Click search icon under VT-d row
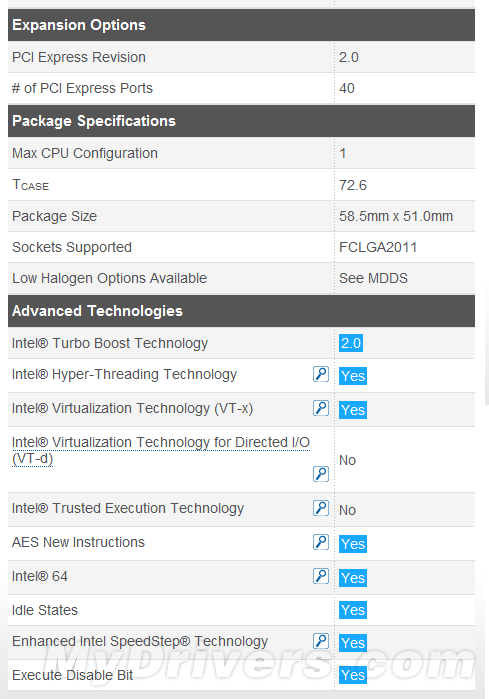 [321, 474]
